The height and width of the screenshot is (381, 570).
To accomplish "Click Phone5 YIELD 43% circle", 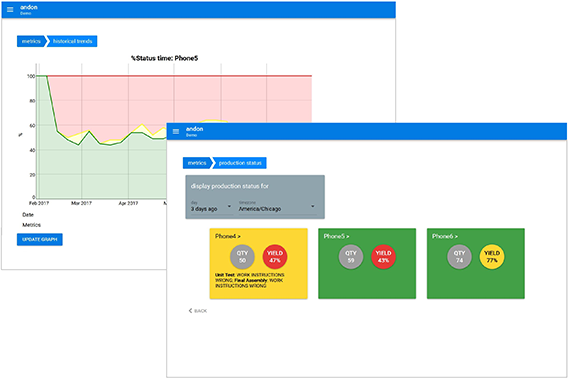I will [x=383, y=257].
